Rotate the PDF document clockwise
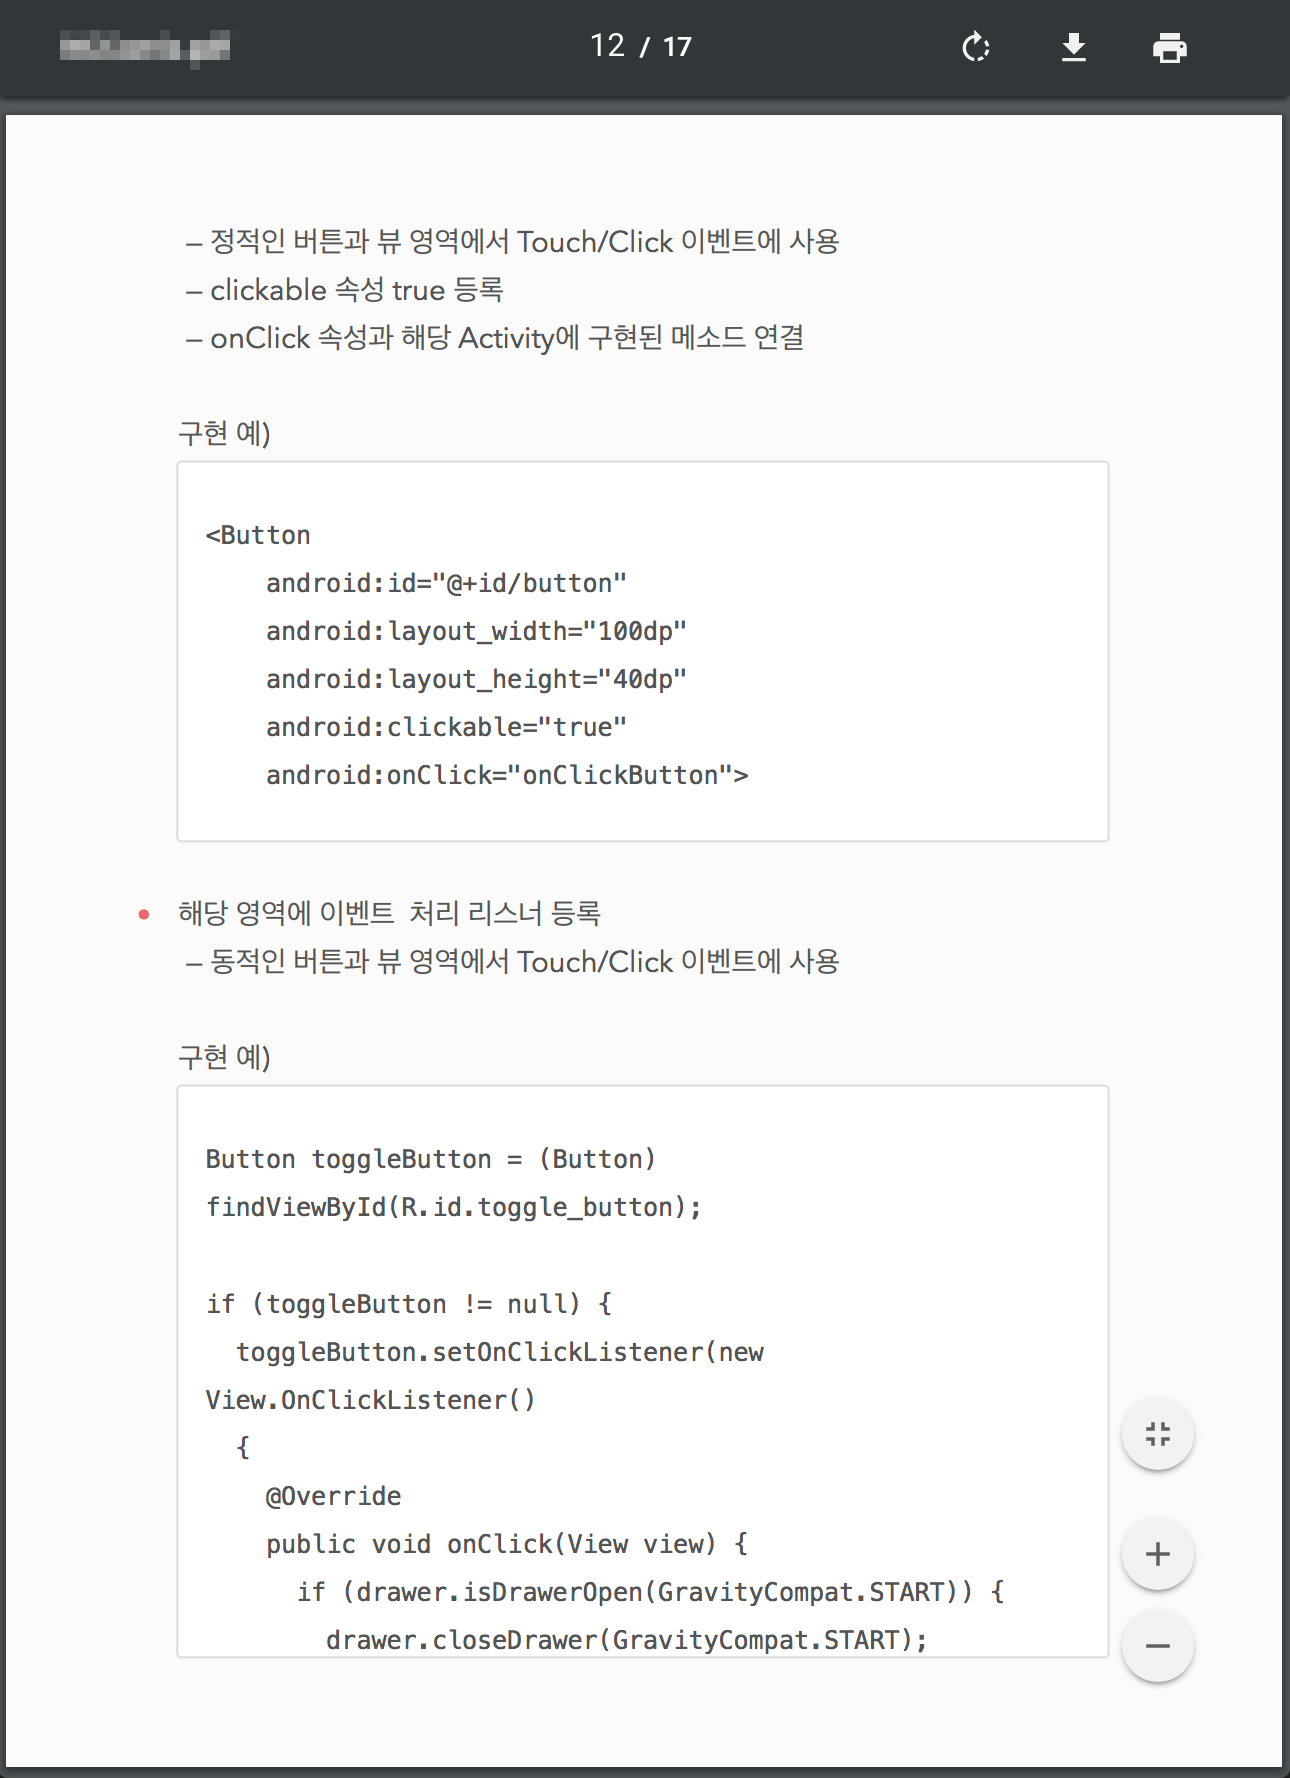 click(x=975, y=47)
